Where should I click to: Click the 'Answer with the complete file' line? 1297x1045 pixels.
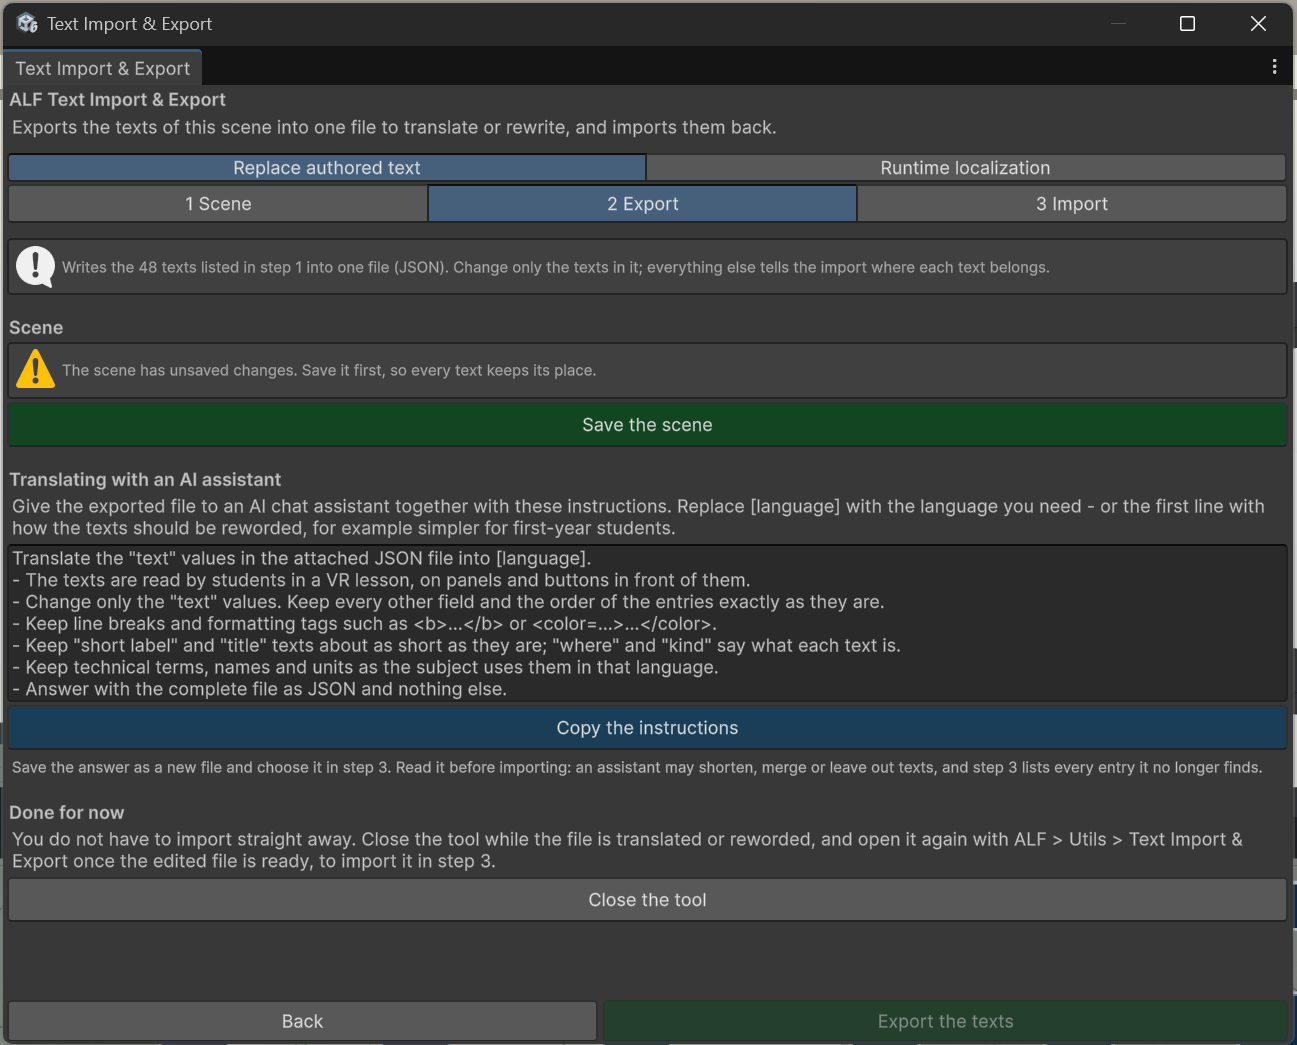point(259,689)
